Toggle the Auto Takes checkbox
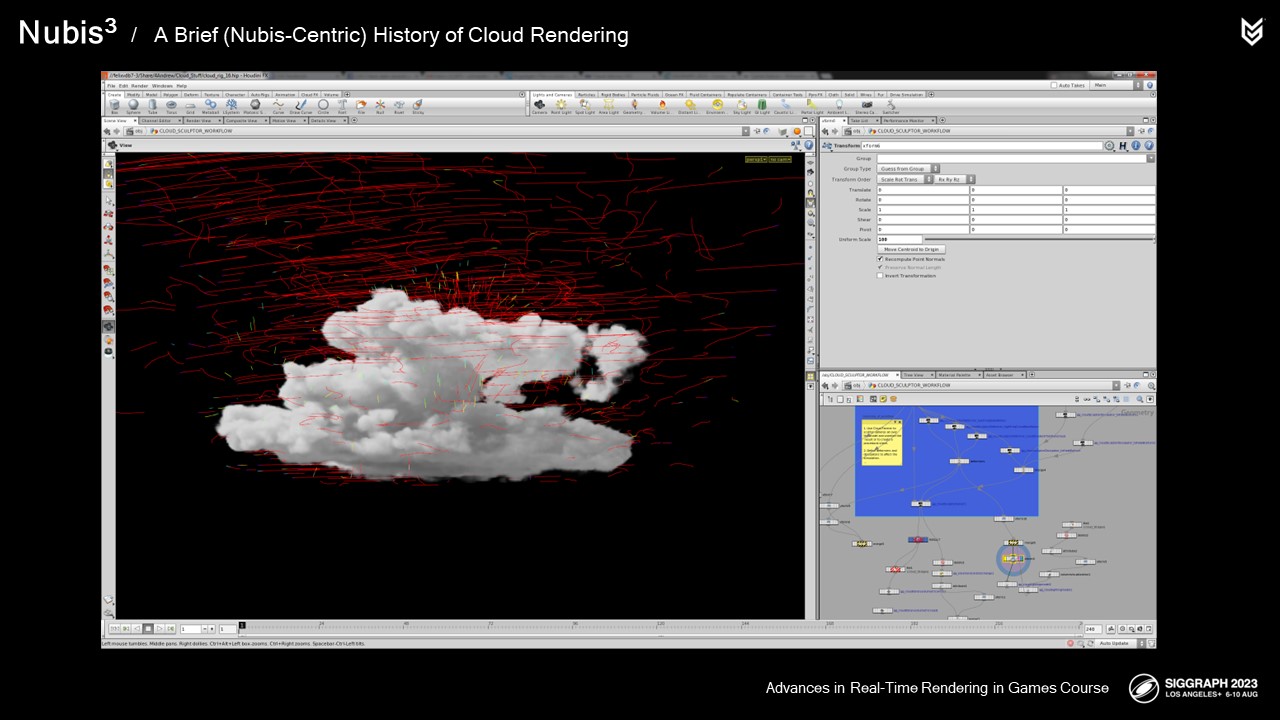1280x720 pixels. pyautogui.click(x=1054, y=85)
